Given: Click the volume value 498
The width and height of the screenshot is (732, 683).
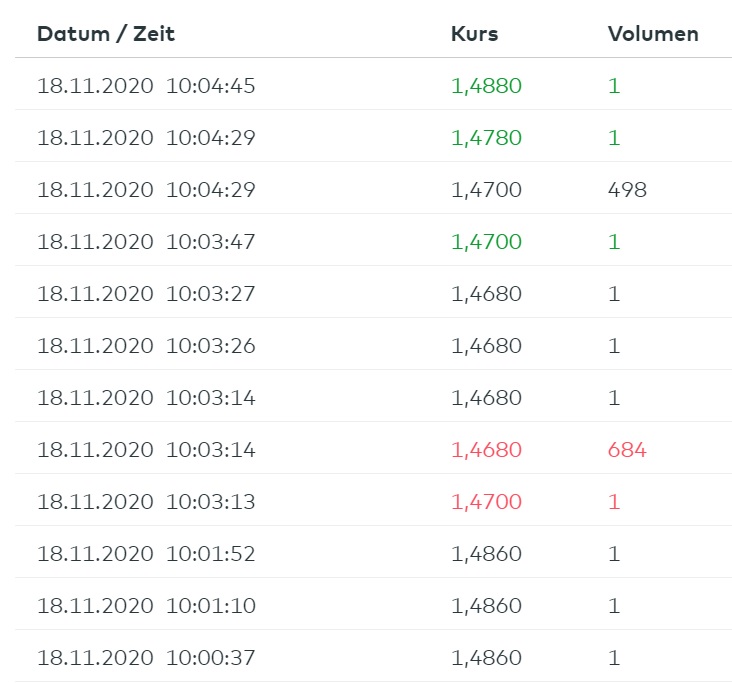Looking at the screenshot, I should (x=627, y=190).
